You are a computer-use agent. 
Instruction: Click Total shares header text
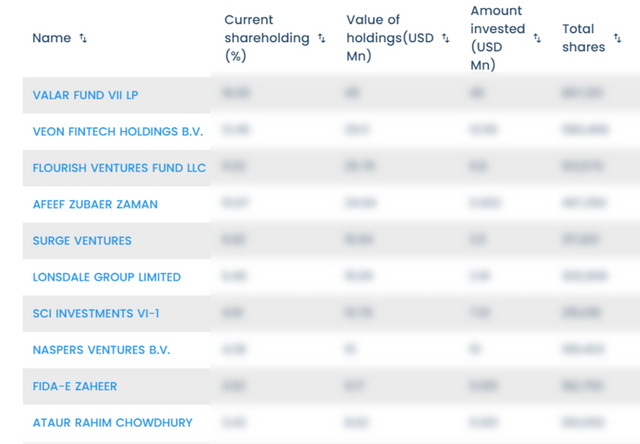coord(583,38)
